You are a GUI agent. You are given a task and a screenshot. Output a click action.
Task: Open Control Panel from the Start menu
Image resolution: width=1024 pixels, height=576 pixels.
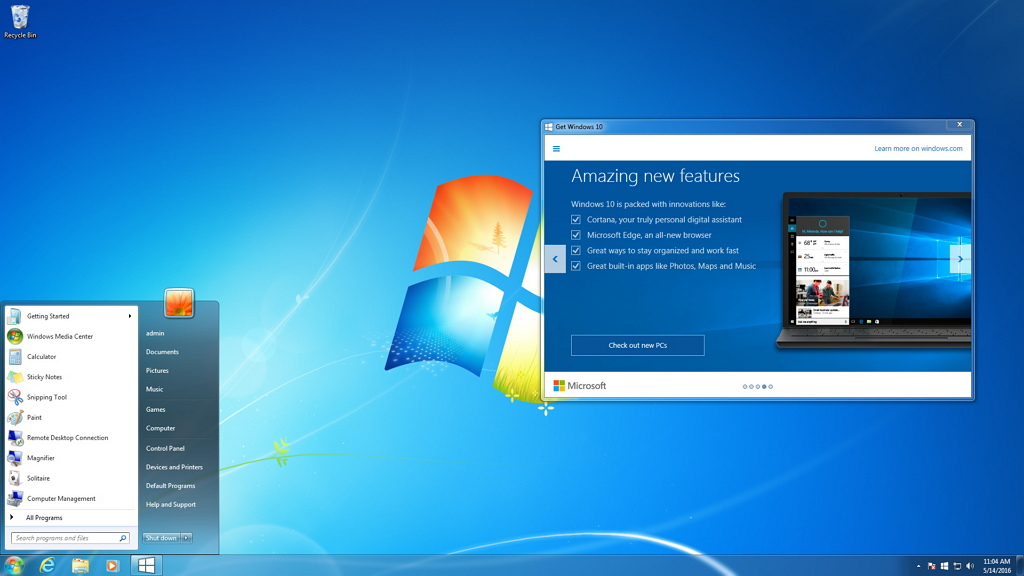[x=165, y=448]
